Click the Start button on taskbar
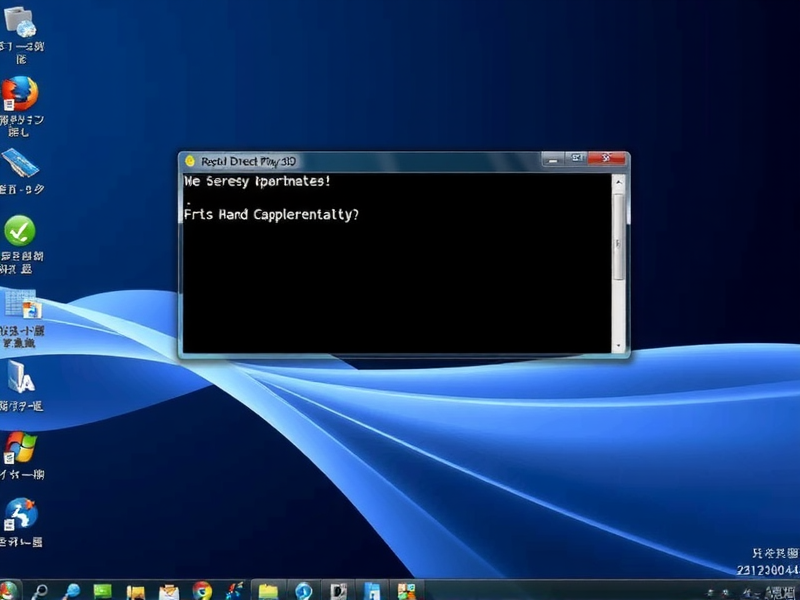Viewport: 800px width, 600px height. click(9, 590)
